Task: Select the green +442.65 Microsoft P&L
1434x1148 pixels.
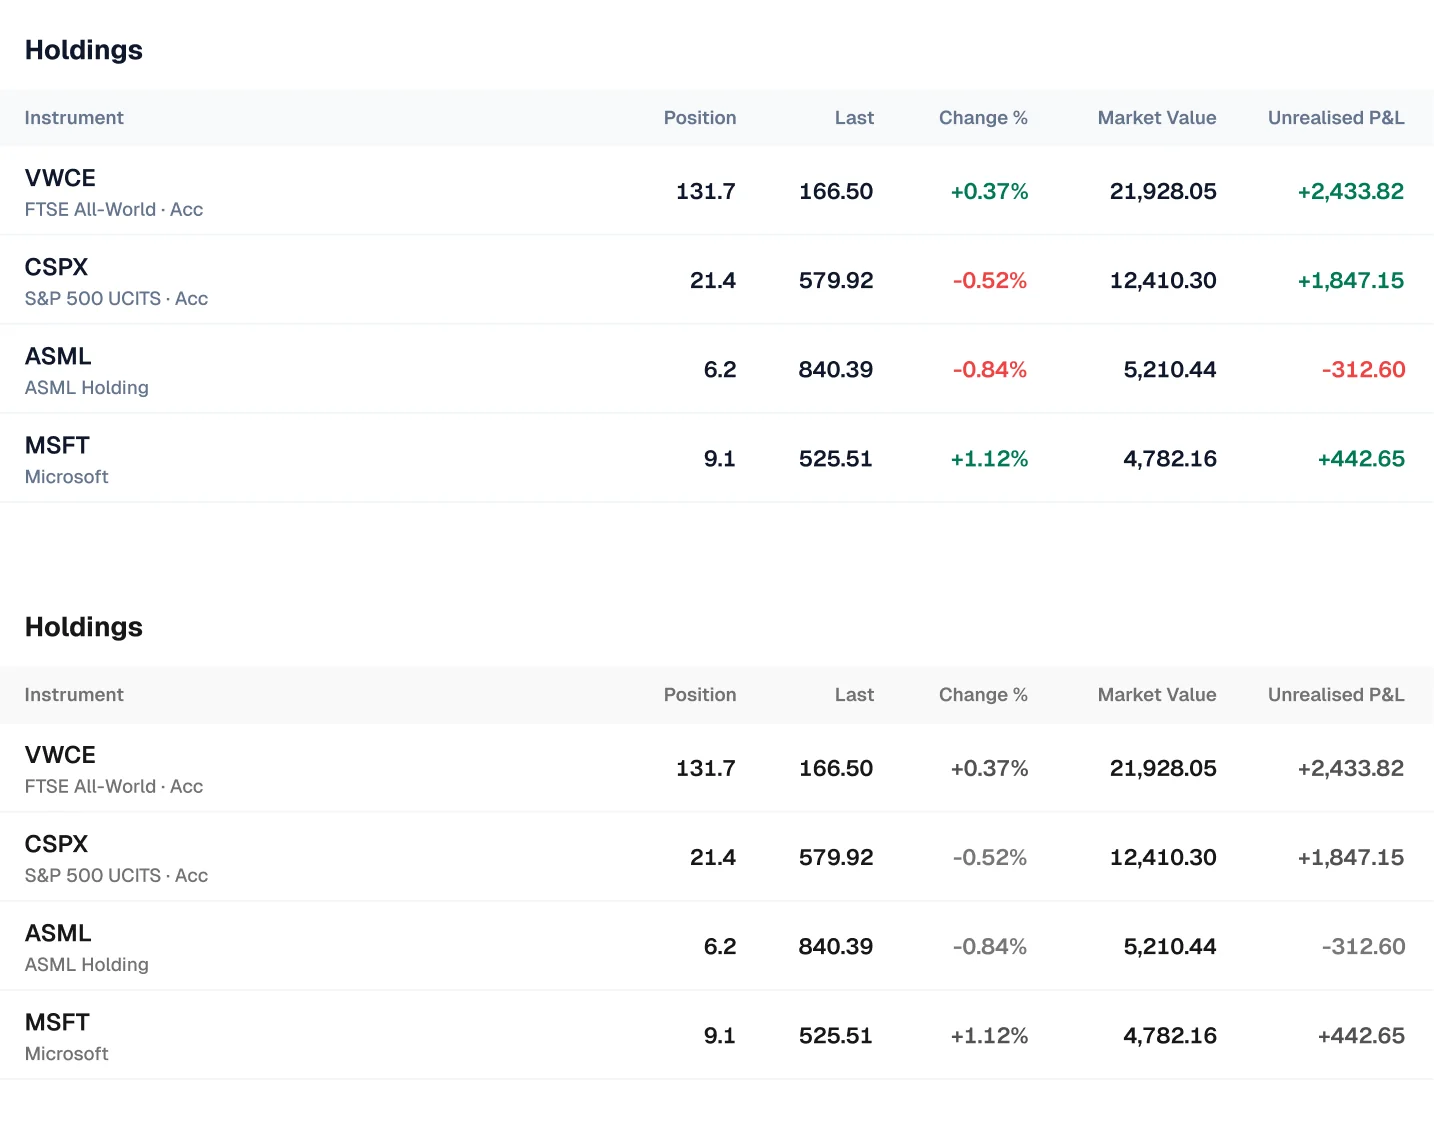Action: click(x=1361, y=458)
